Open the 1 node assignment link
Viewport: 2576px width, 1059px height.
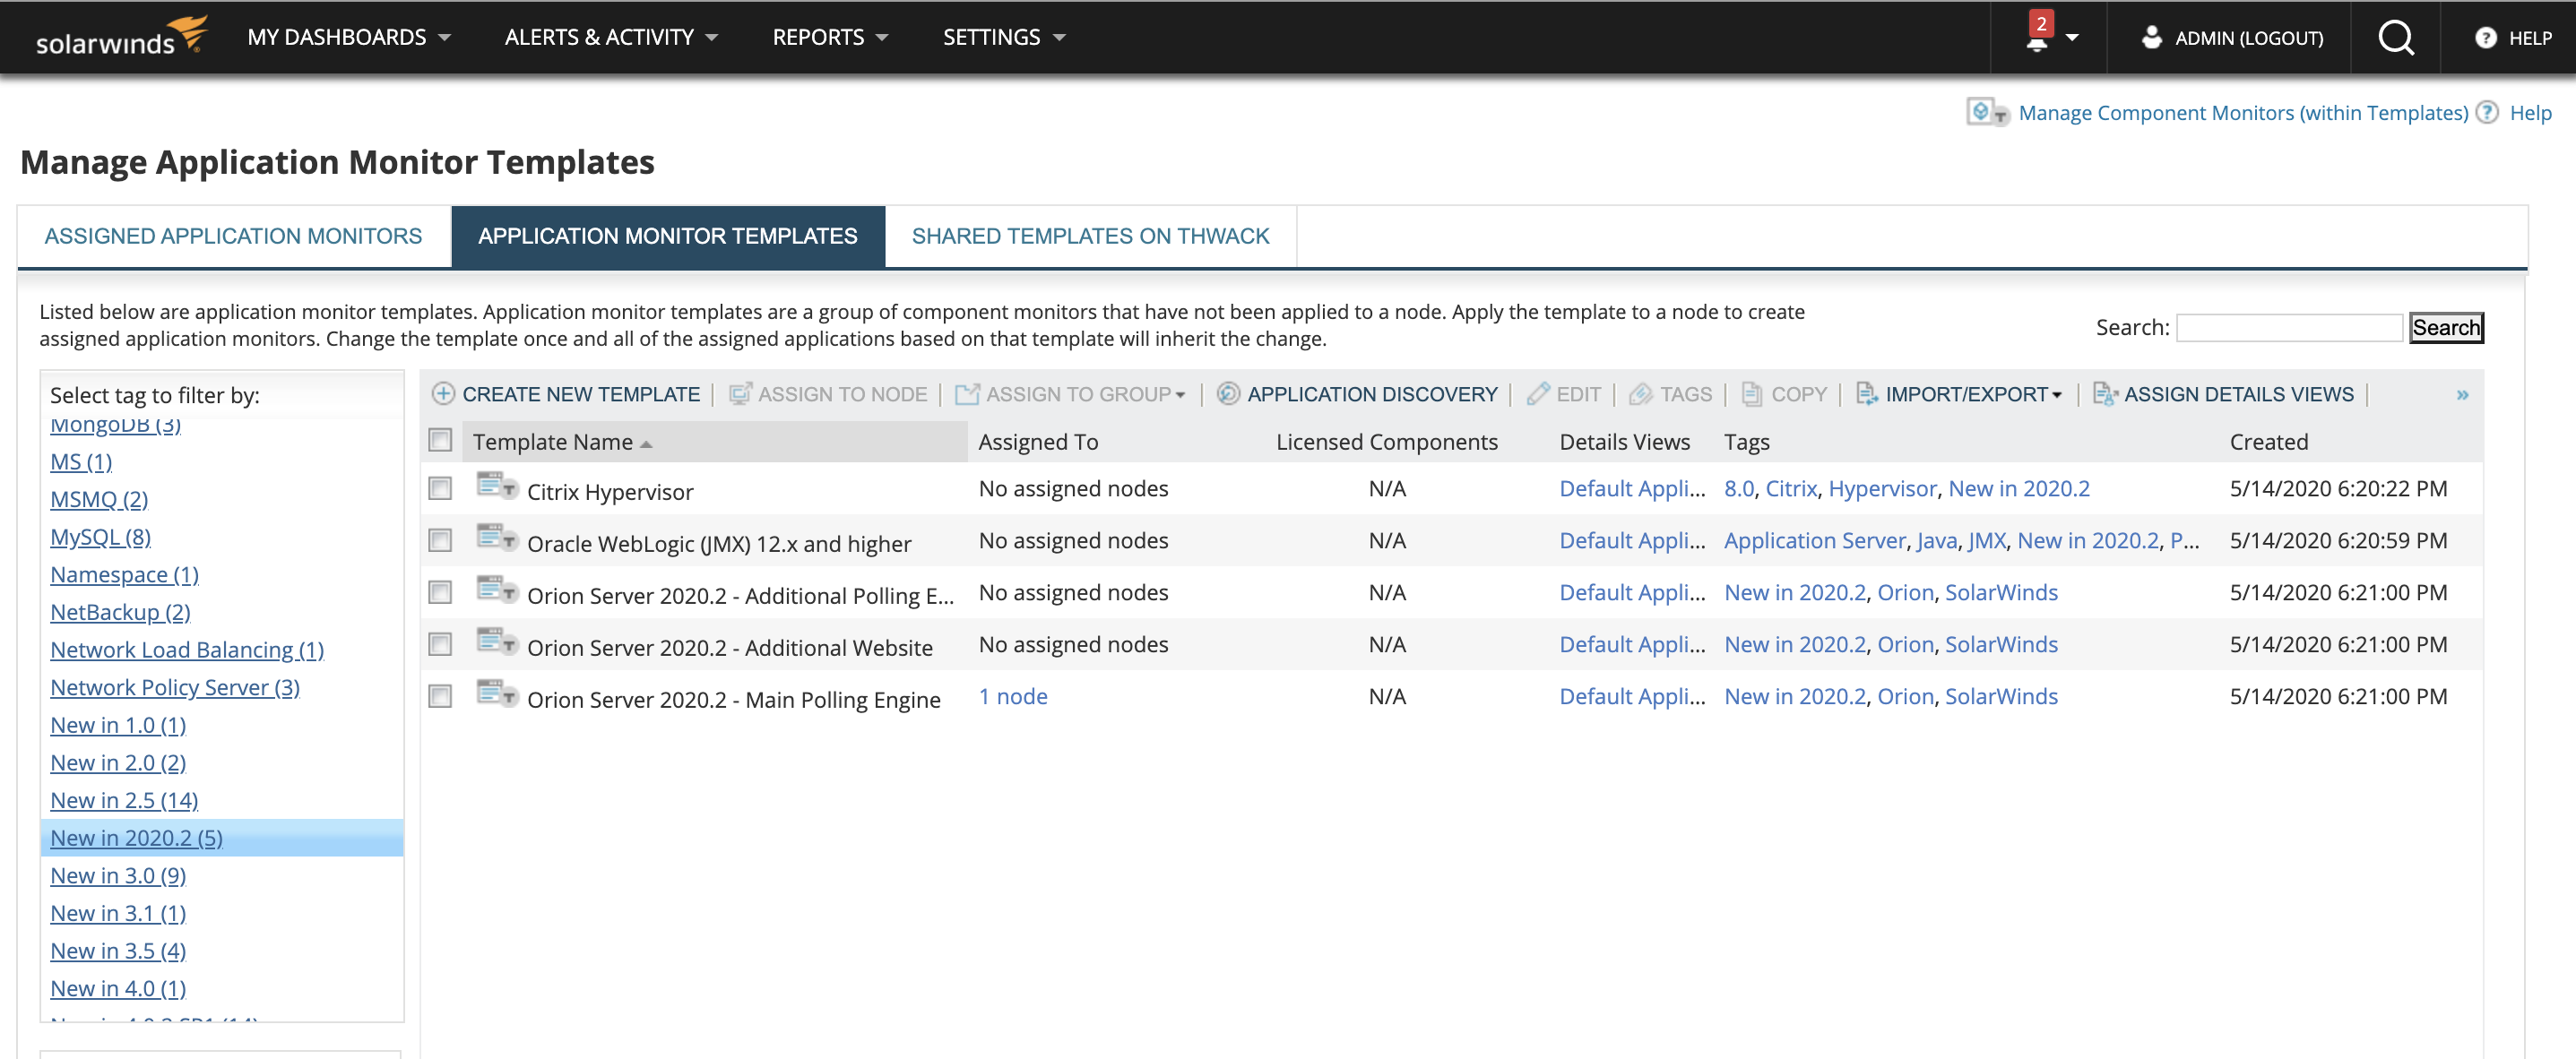(x=1012, y=696)
